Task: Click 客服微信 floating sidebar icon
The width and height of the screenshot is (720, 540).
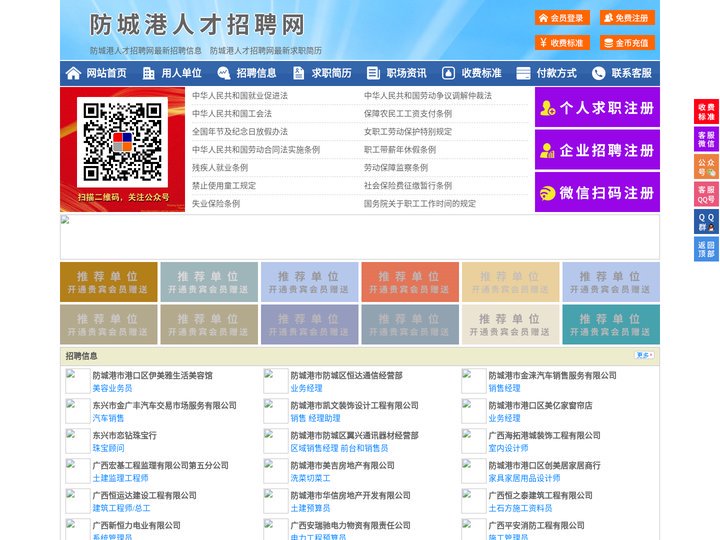Action: pos(706,139)
